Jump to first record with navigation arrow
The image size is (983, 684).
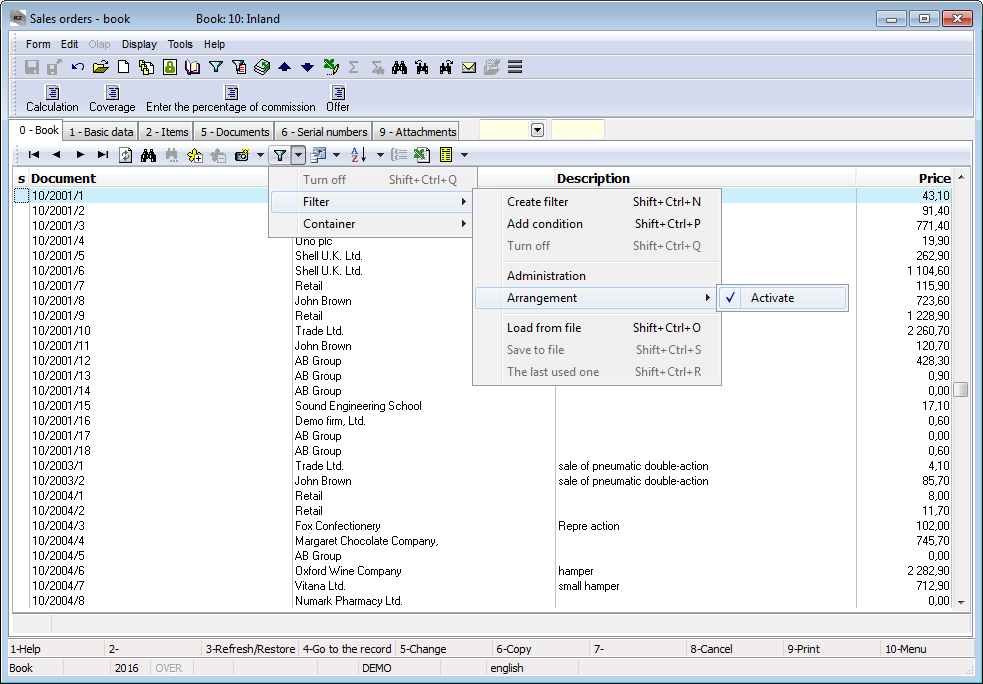pyautogui.click(x=34, y=155)
